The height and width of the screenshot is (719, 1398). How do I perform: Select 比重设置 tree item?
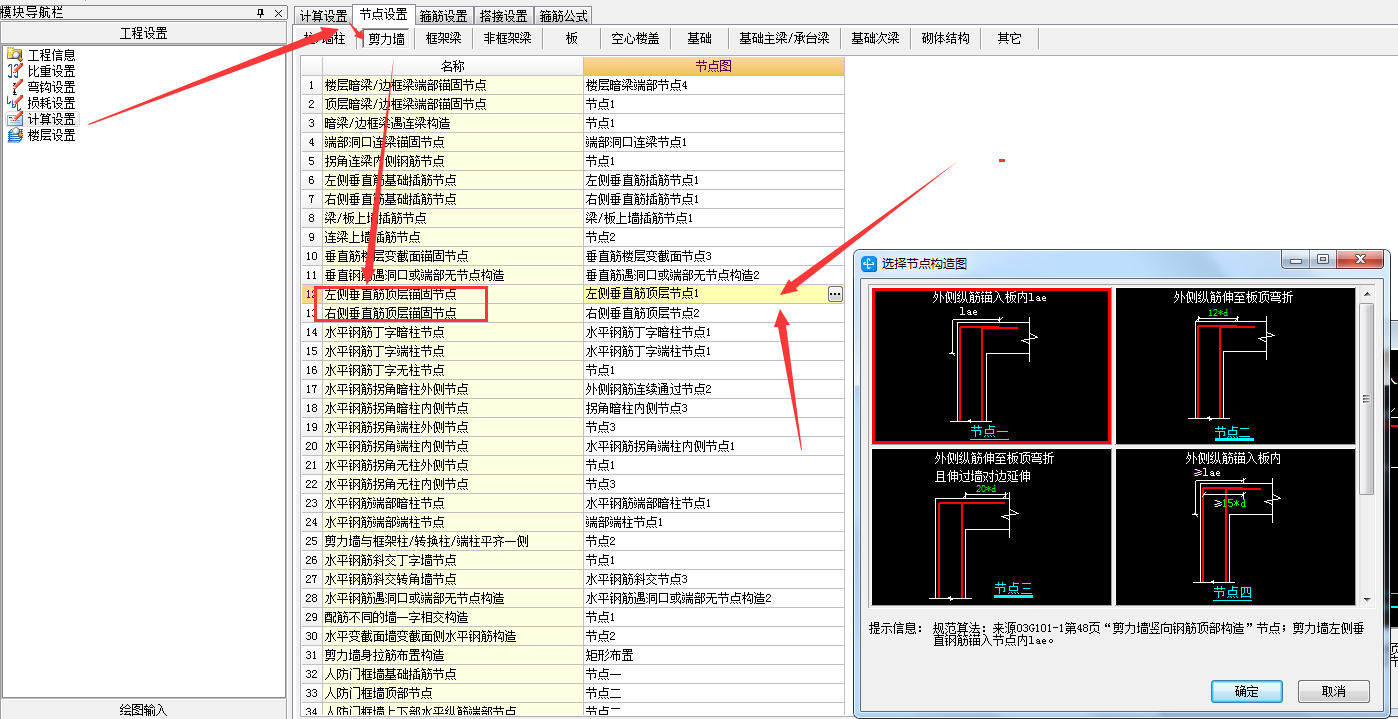coord(51,71)
